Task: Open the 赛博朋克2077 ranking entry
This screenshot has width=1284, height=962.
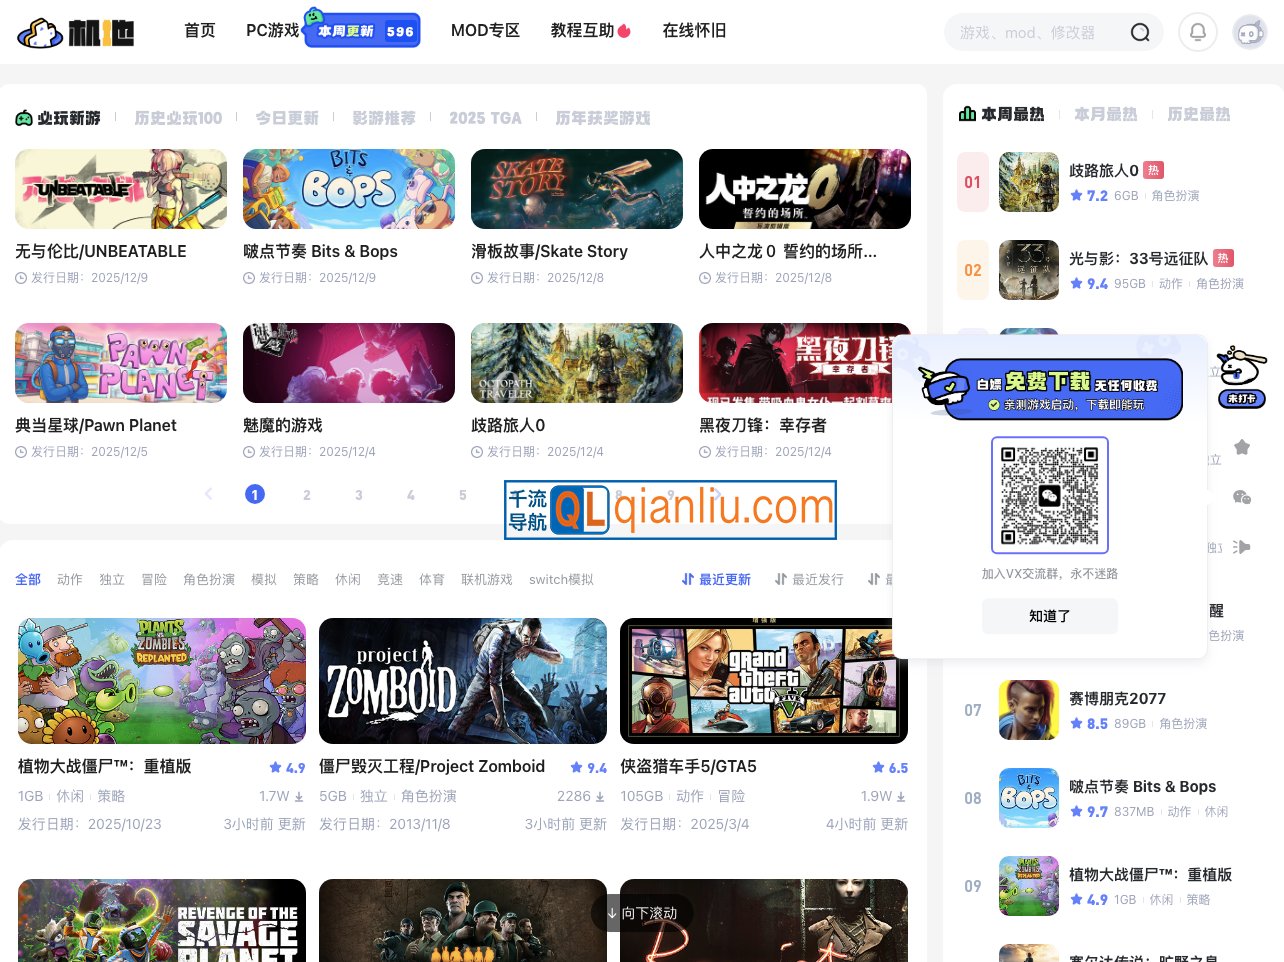Action: click(x=1117, y=699)
